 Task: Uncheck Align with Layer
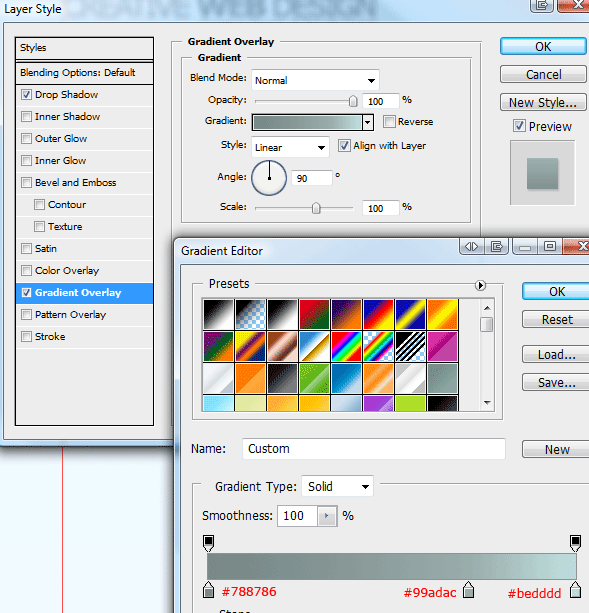(344, 146)
